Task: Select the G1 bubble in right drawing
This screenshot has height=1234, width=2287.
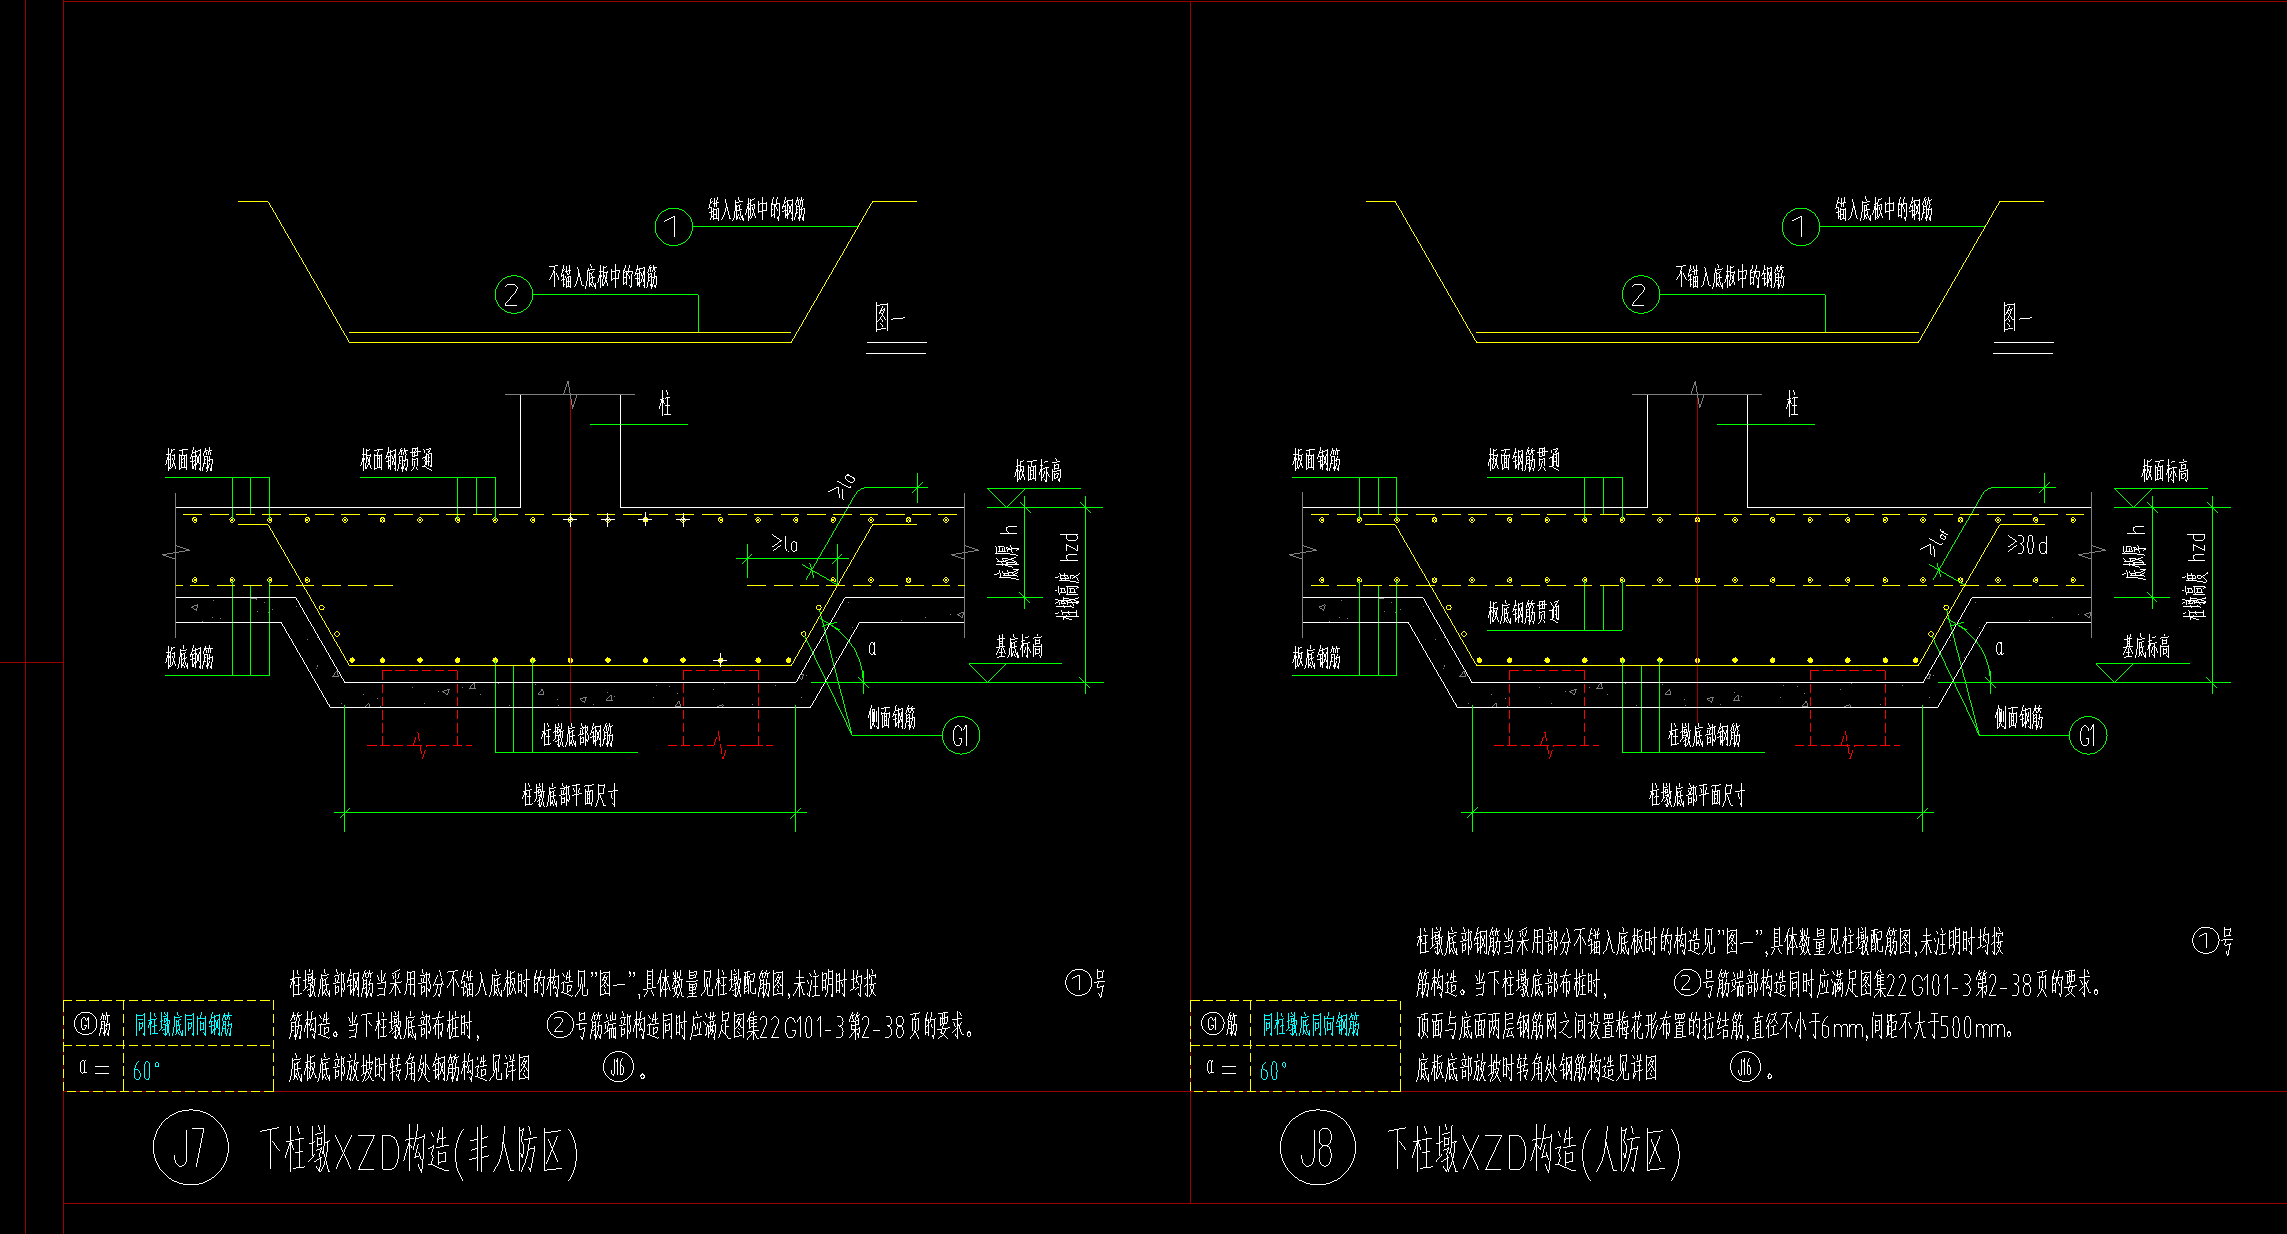Action: (x=2087, y=737)
